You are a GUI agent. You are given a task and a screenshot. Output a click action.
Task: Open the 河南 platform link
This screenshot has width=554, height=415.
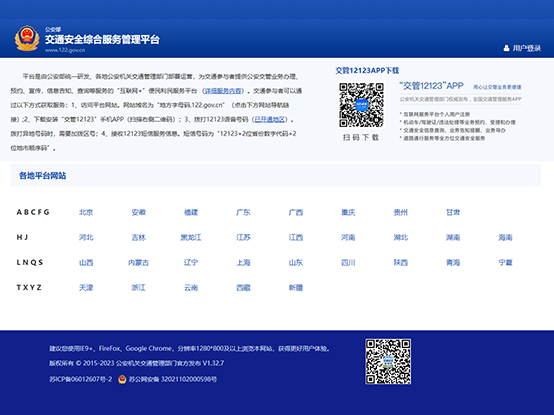coord(348,237)
